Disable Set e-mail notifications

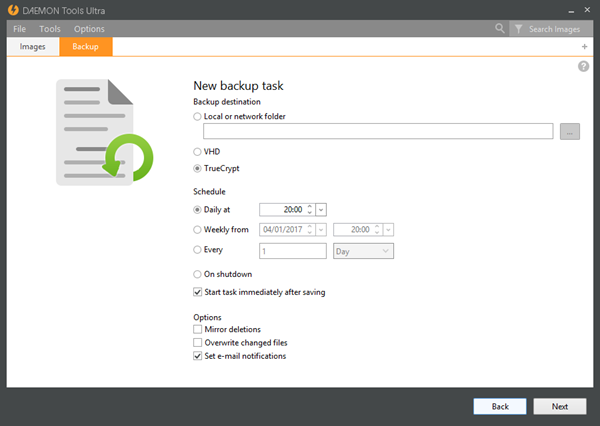point(197,356)
